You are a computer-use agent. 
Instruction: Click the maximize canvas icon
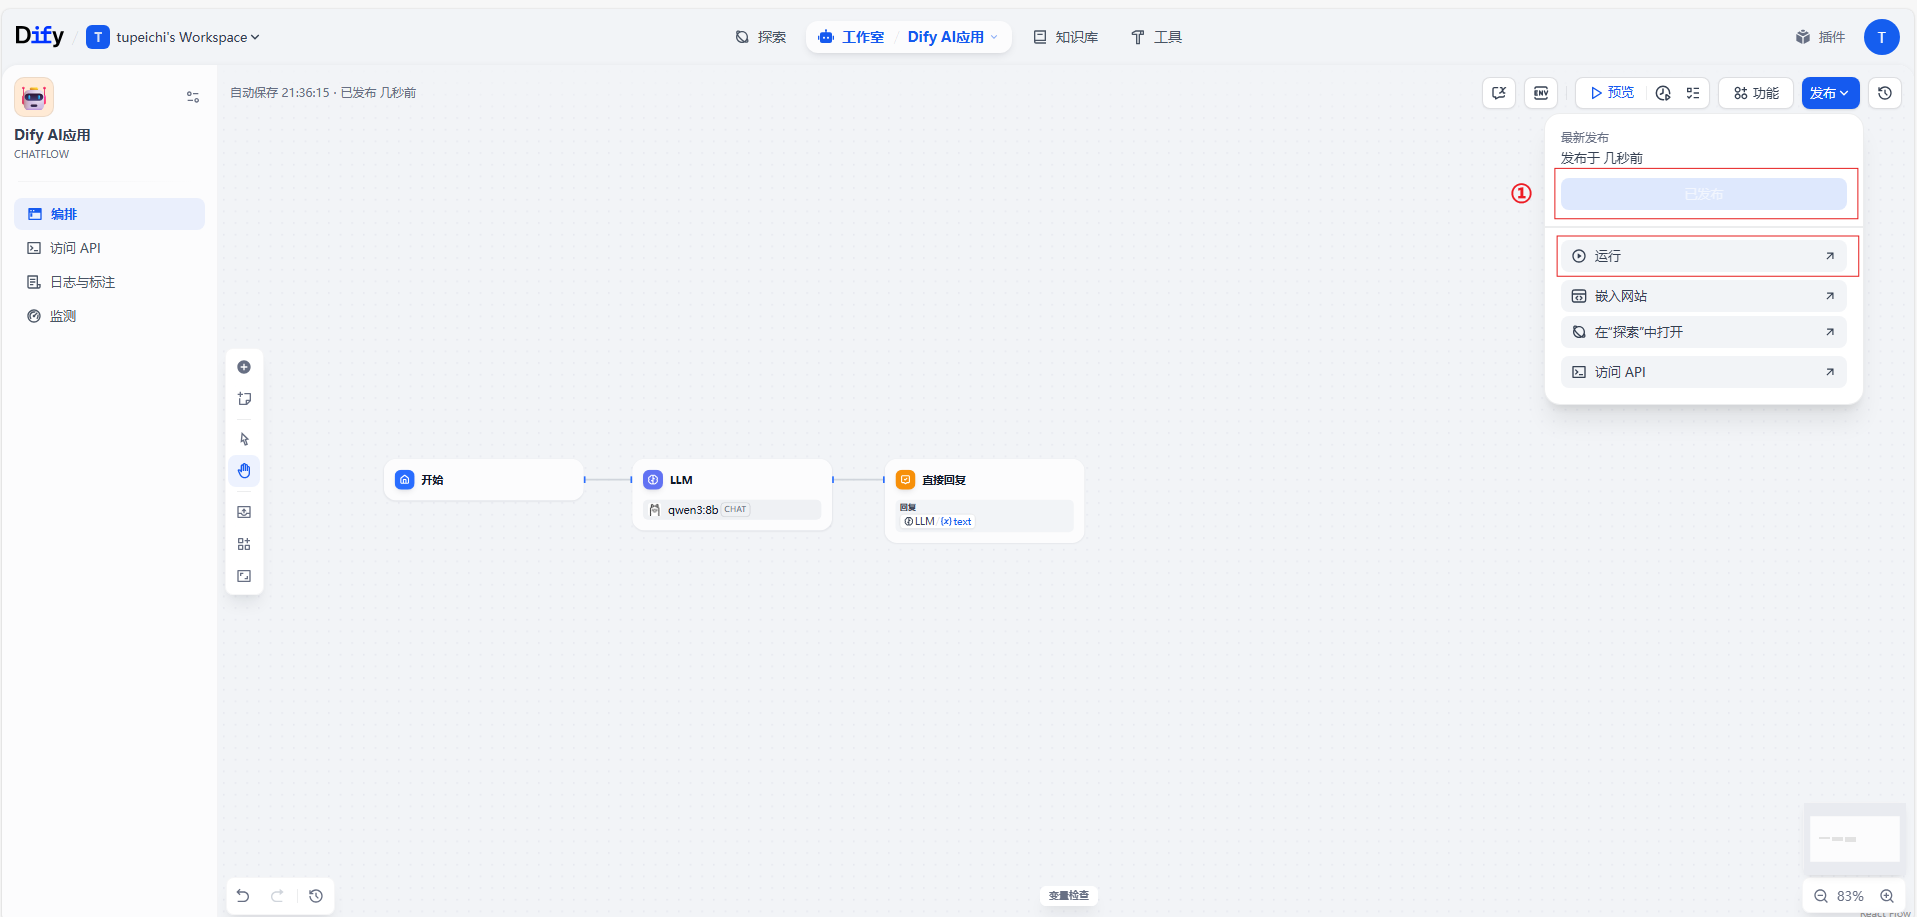(244, 576)
